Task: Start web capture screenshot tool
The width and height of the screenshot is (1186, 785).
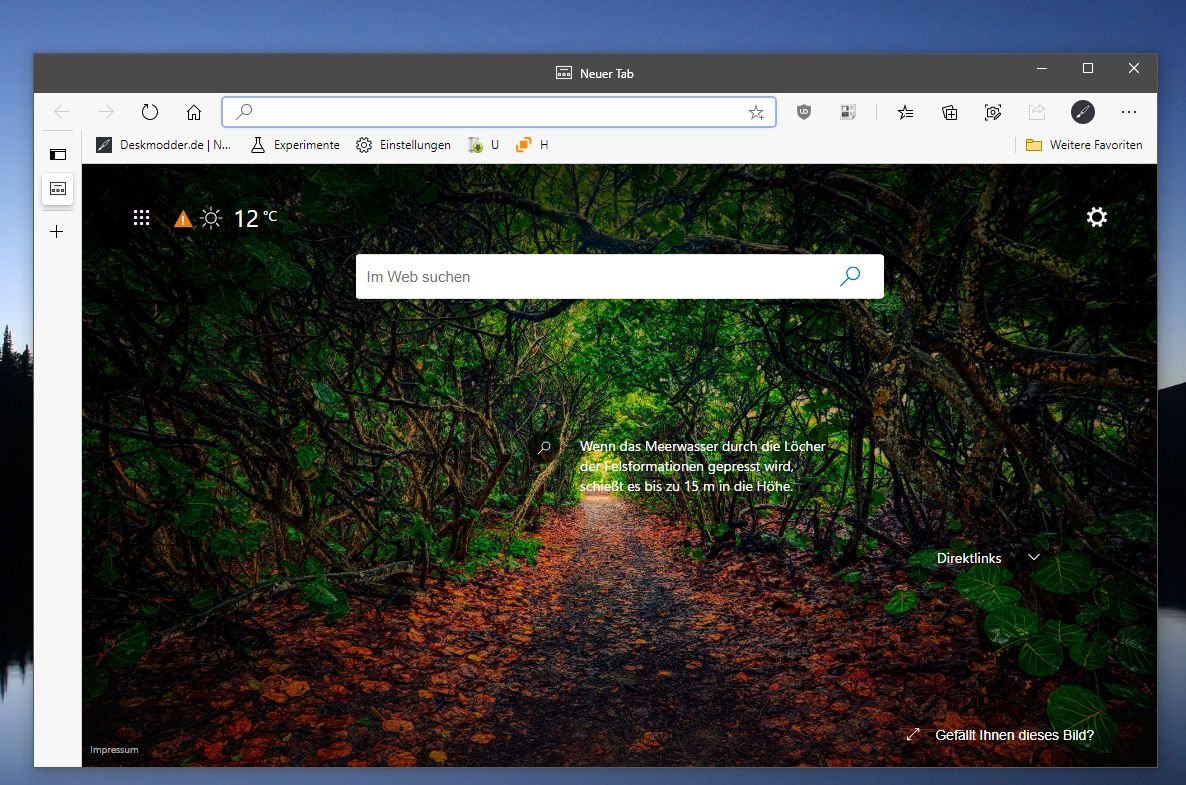Action: [x=993, y=112]
